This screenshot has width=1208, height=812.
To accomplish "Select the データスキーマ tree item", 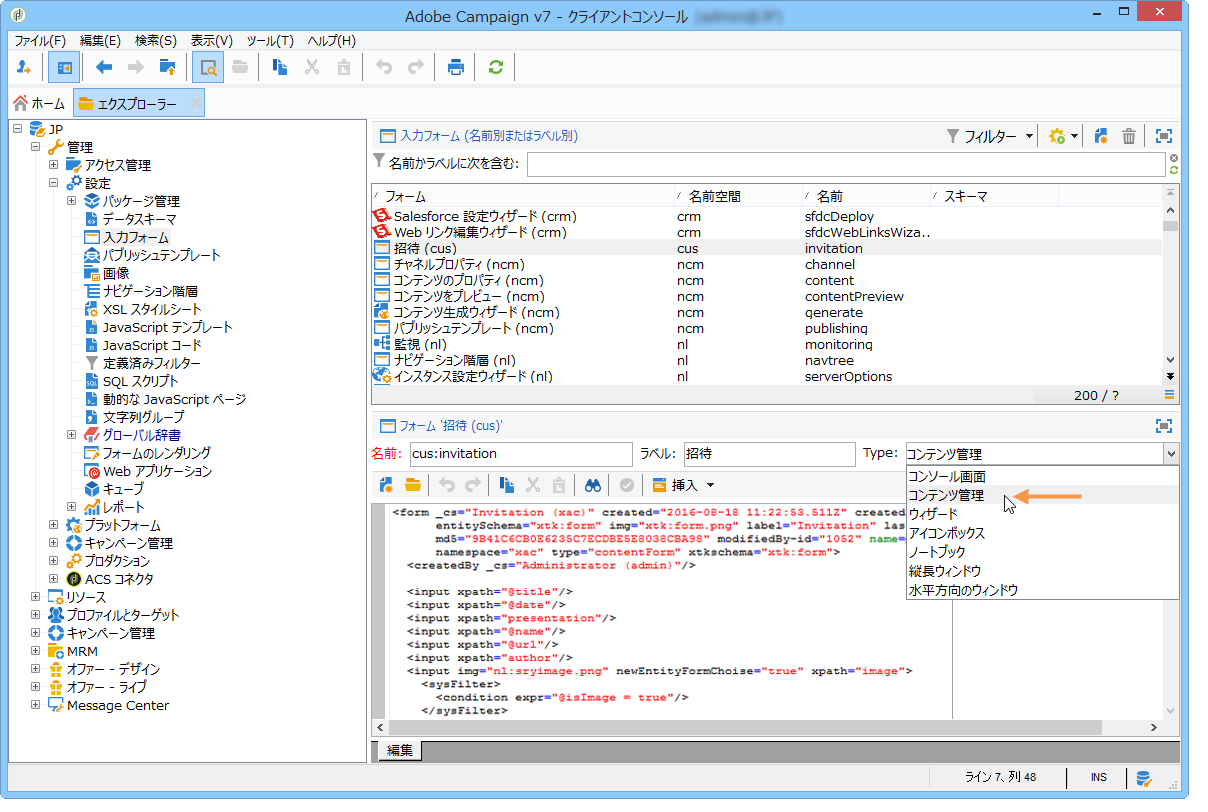I will click(140, 219).
